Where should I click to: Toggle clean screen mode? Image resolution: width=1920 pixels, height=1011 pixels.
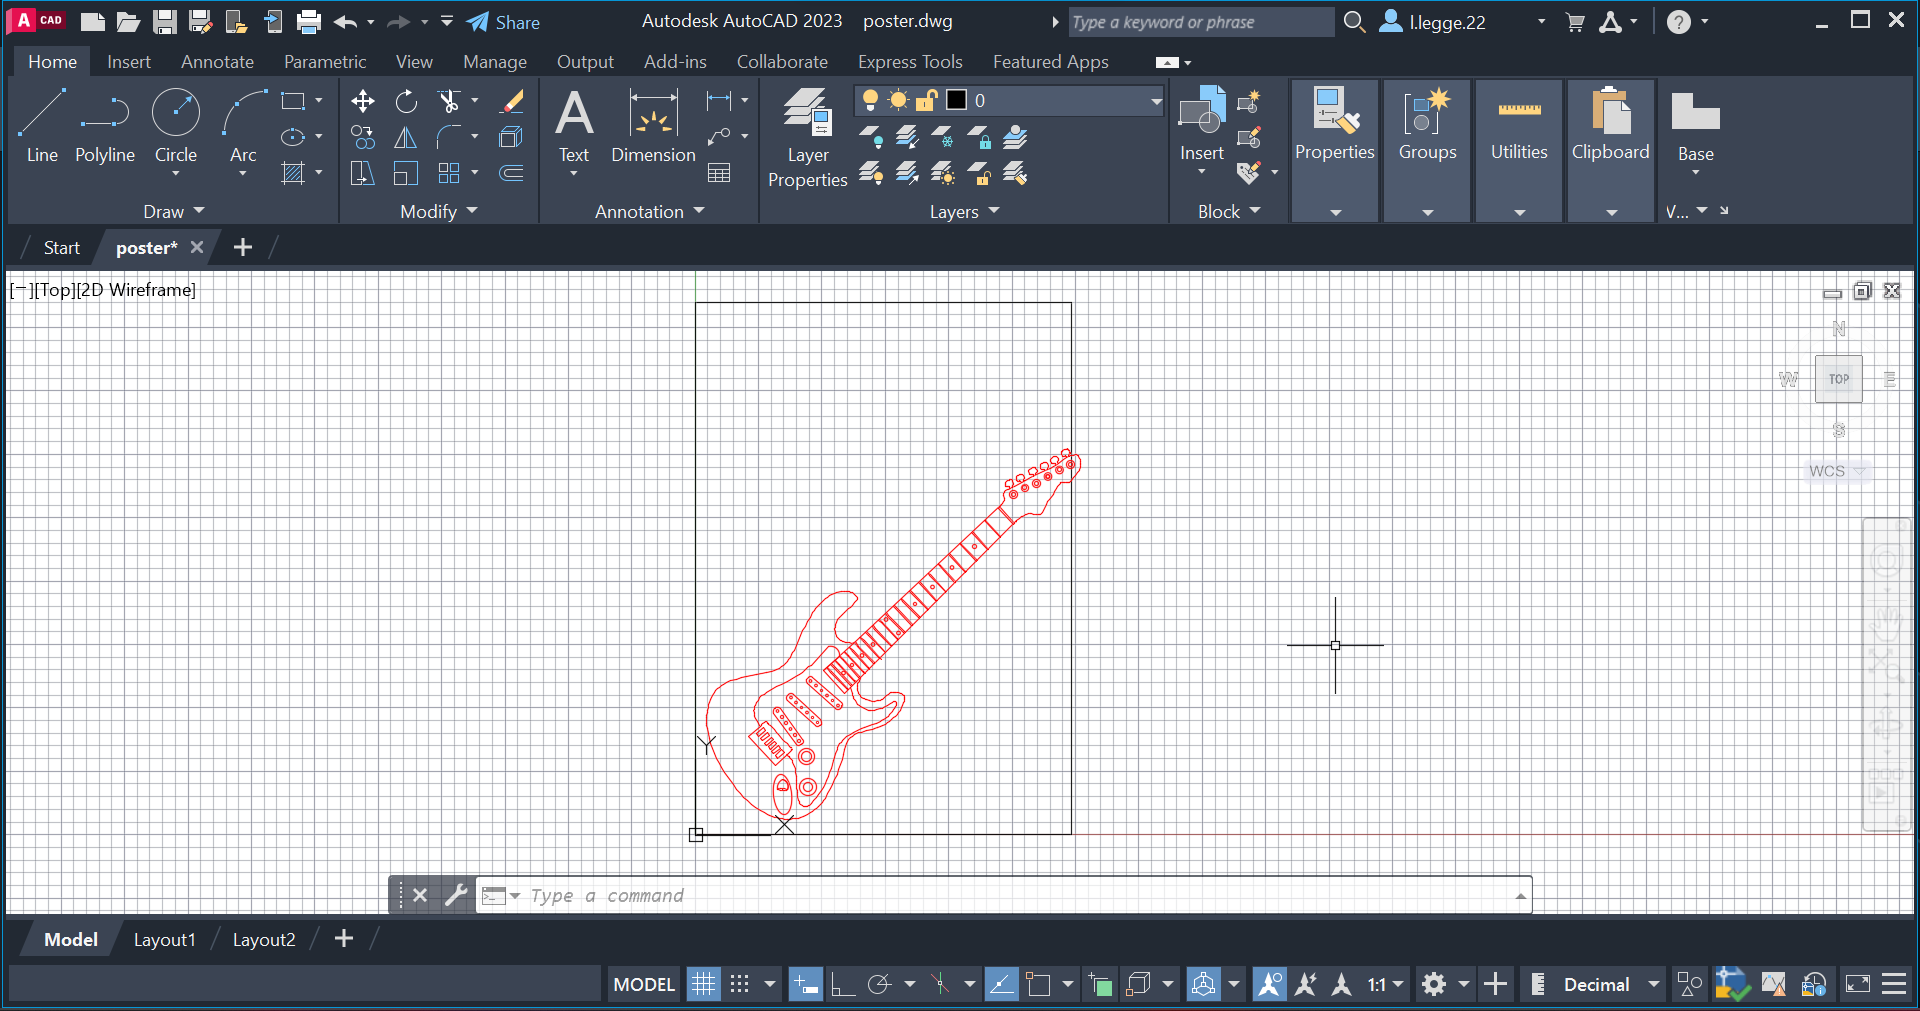(1858, 985)
